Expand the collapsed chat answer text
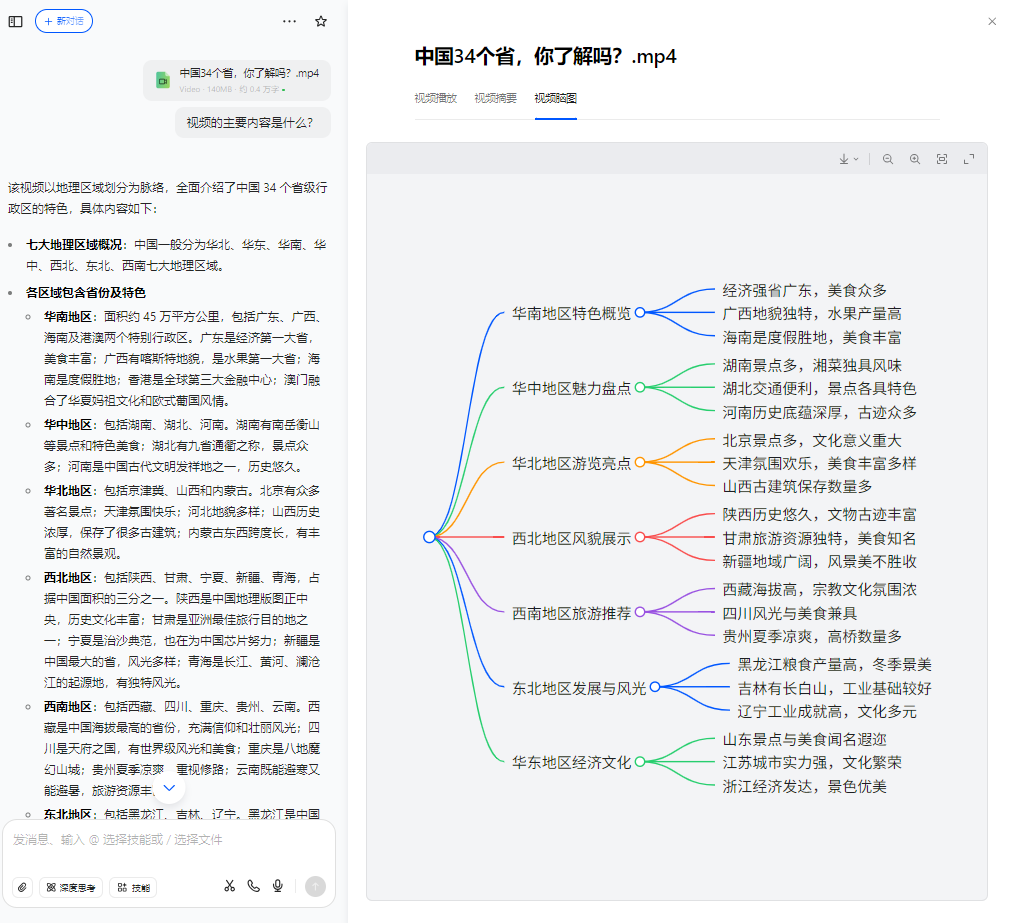Screen dimensions: 1013x923 (x=169, y=788)
